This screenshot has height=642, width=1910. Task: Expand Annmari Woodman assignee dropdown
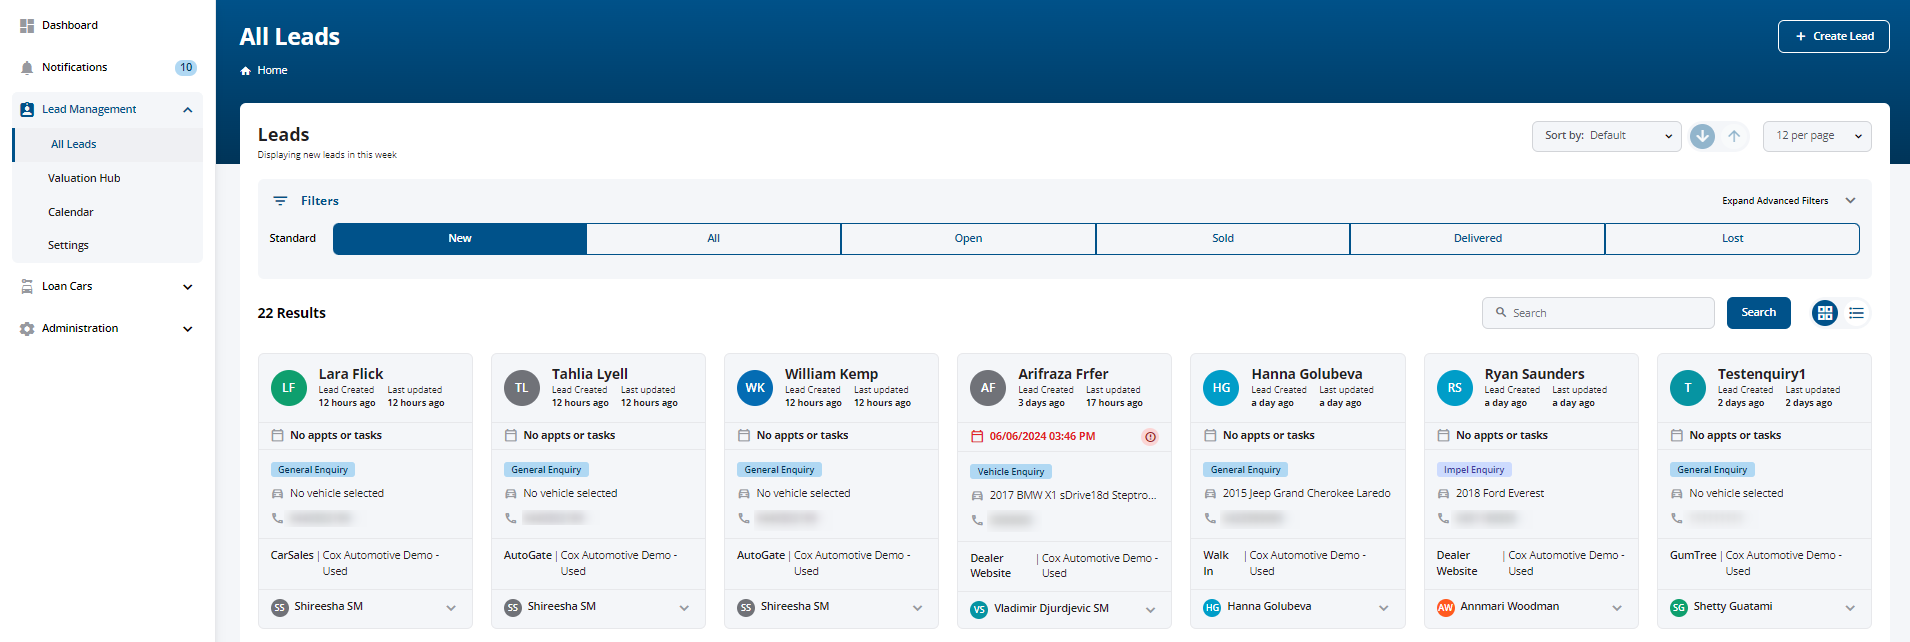(1617, 608)
